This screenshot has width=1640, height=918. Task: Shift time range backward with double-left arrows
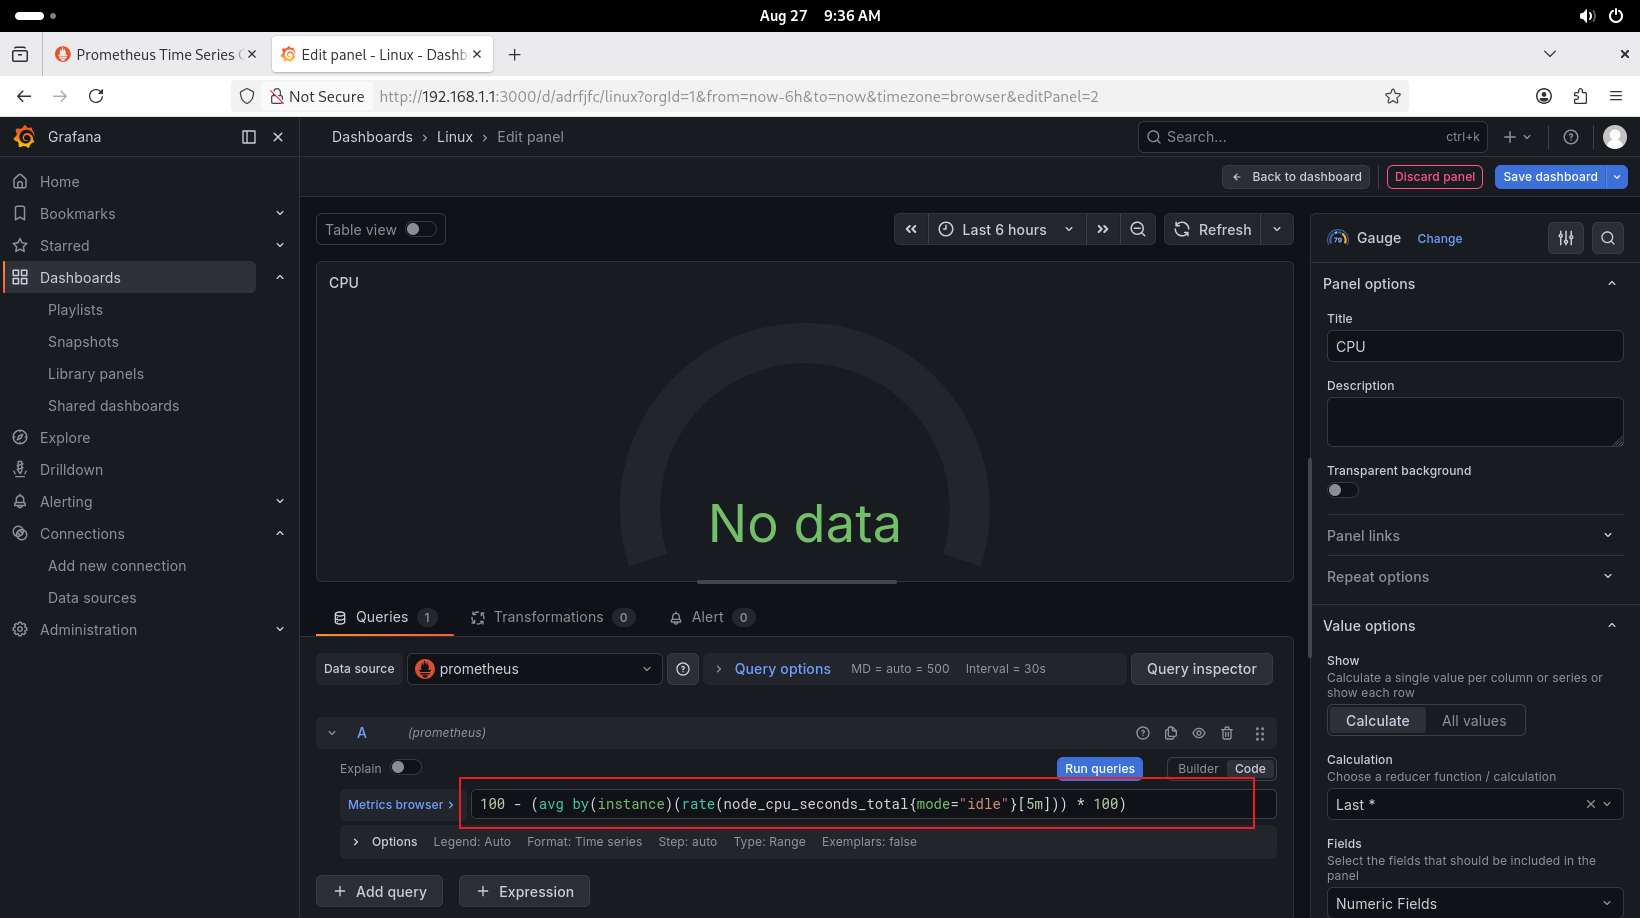coord(911,229)
